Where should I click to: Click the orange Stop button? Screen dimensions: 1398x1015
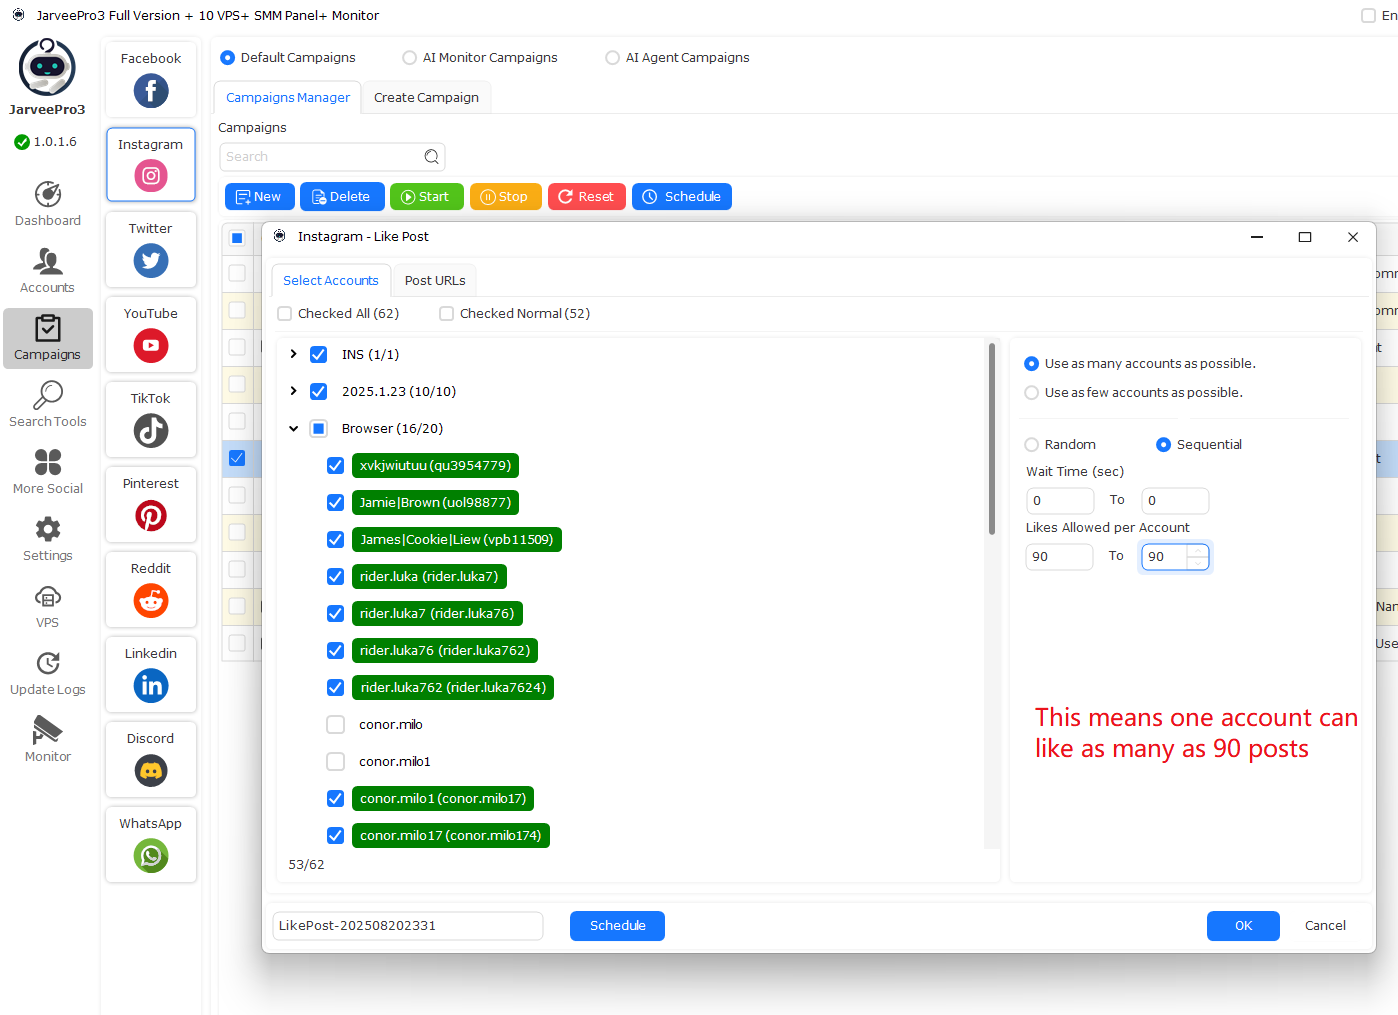tap(505, 197)
